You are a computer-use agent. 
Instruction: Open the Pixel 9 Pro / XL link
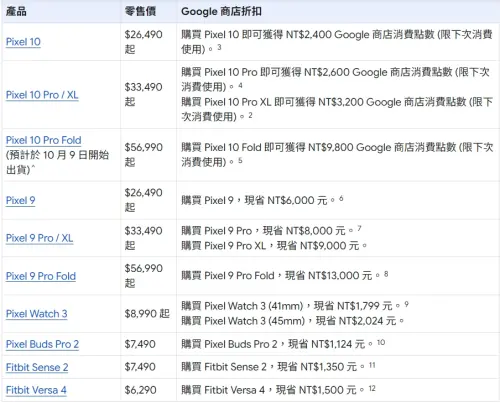pos(40,238)
